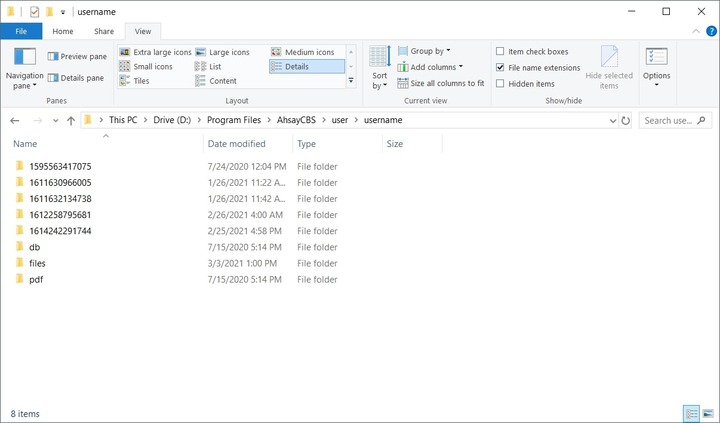
Task: Open folder Options
Action: coord(657,68)
